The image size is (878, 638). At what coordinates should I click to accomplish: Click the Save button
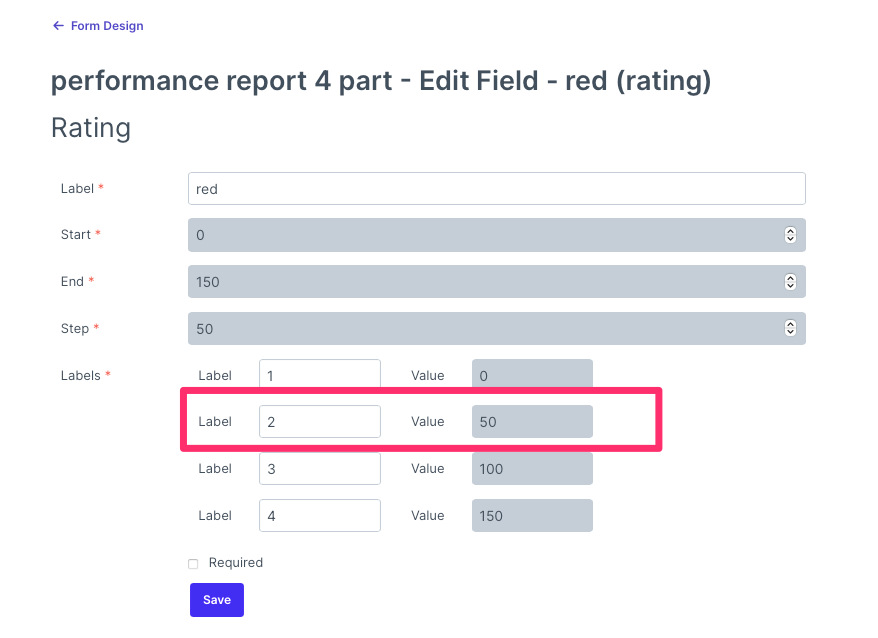(216, 600)
